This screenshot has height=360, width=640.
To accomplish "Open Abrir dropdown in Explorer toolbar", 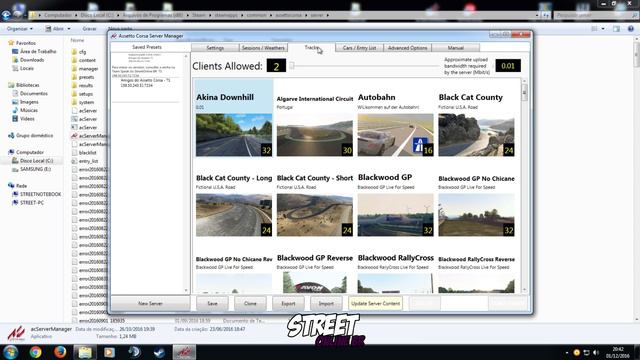I will point(58,29).
